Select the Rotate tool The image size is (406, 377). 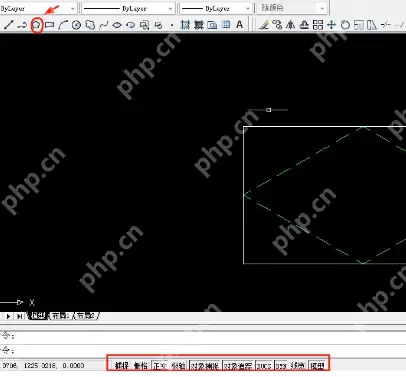click(x=345, y=25)
